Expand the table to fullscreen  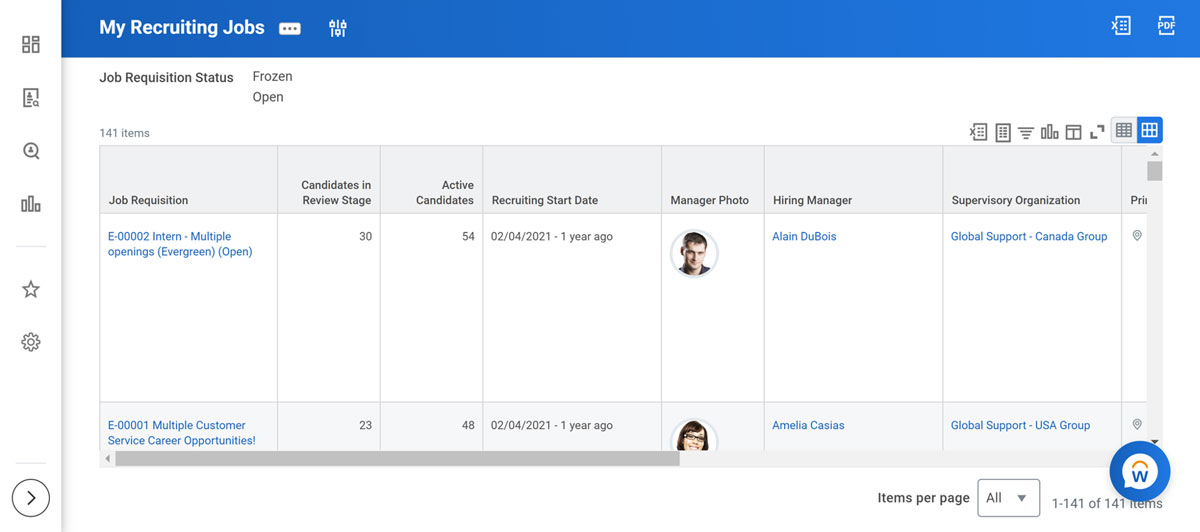coord(1097,132)
